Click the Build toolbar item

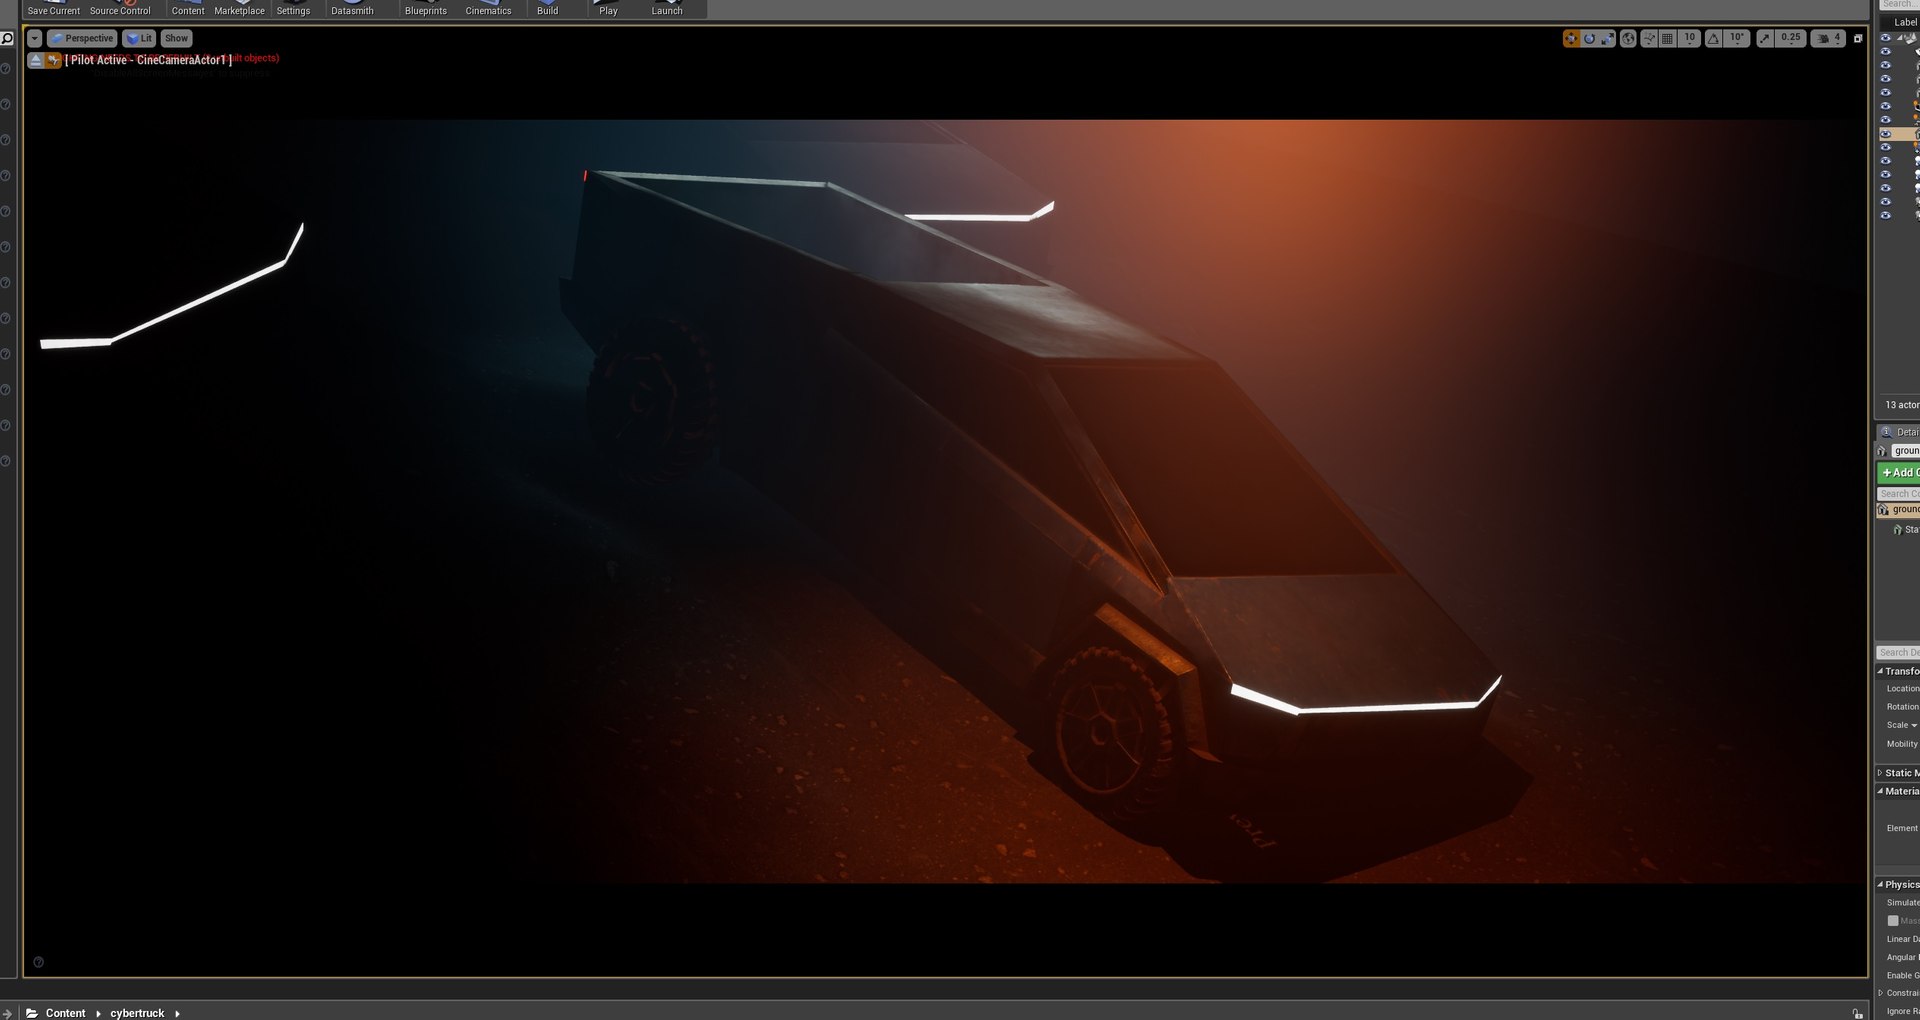[x=547, y=9]
